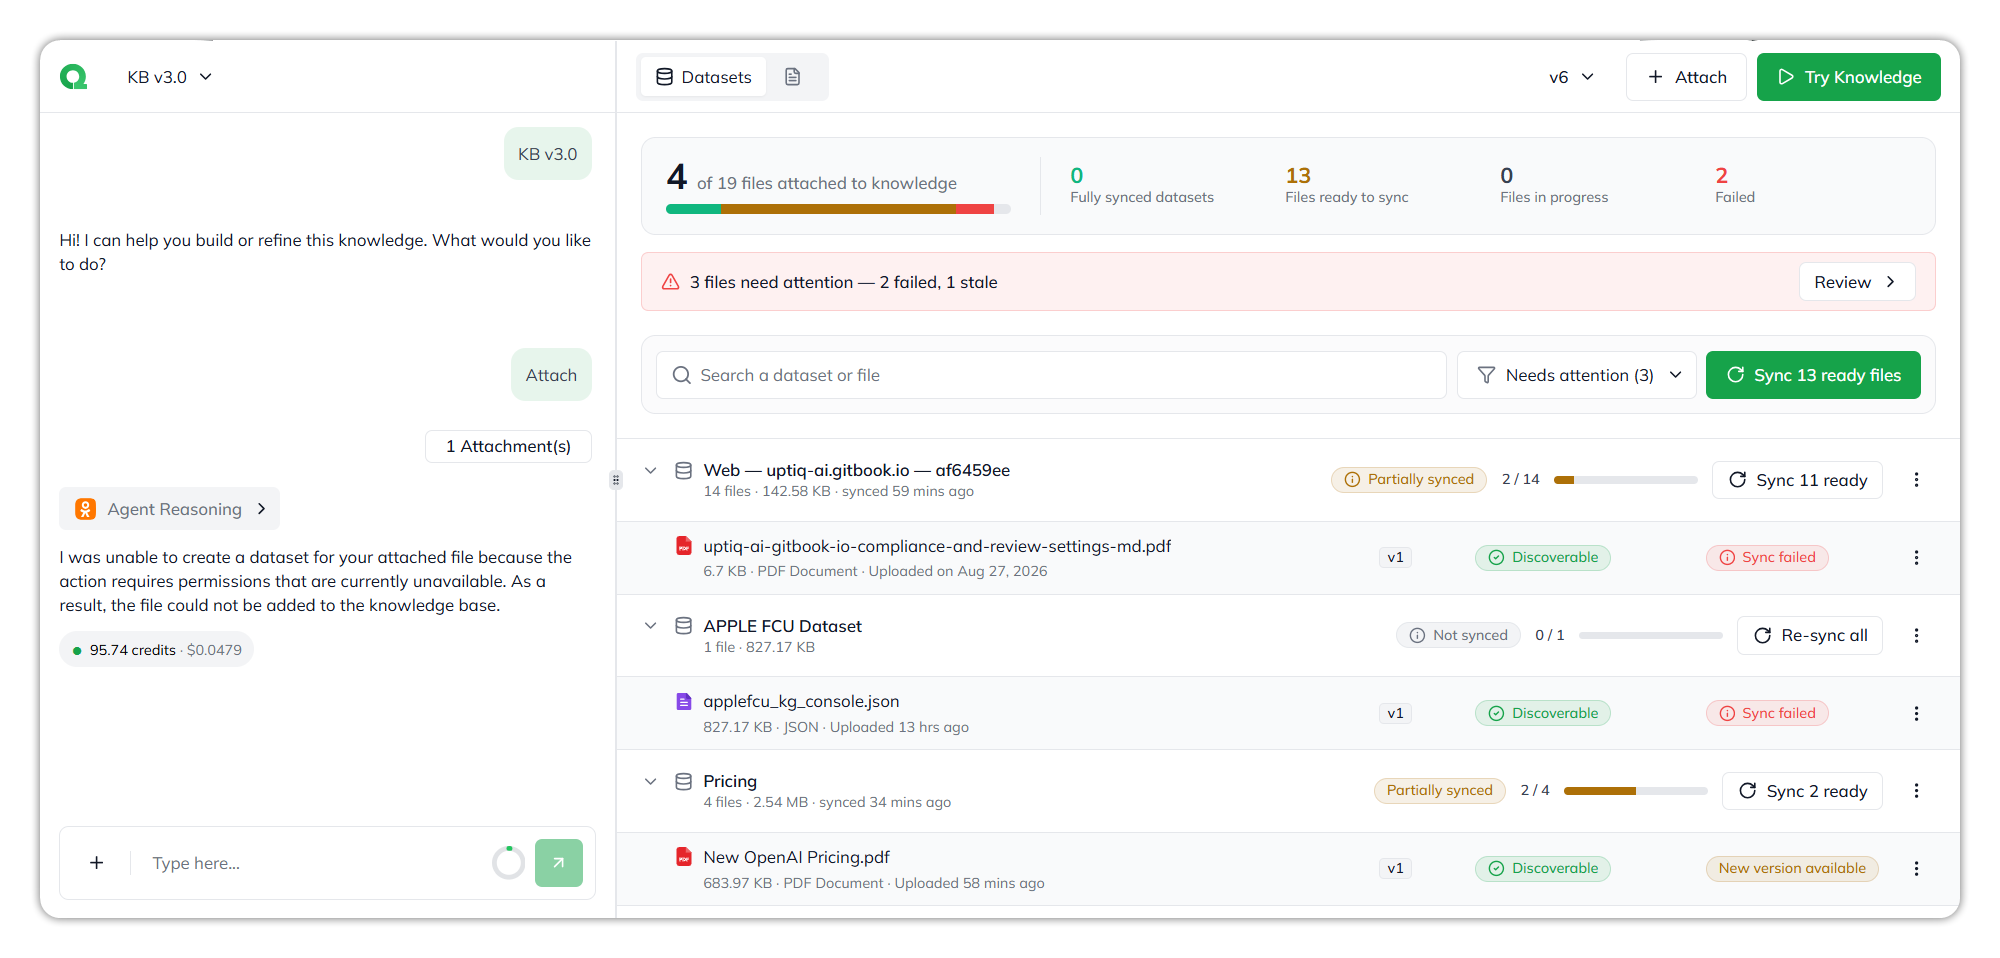The height and width of the screenshot is (958, 2000).
Task: Open the v6 version dropdown
Action: click(x=1571, y=77)
